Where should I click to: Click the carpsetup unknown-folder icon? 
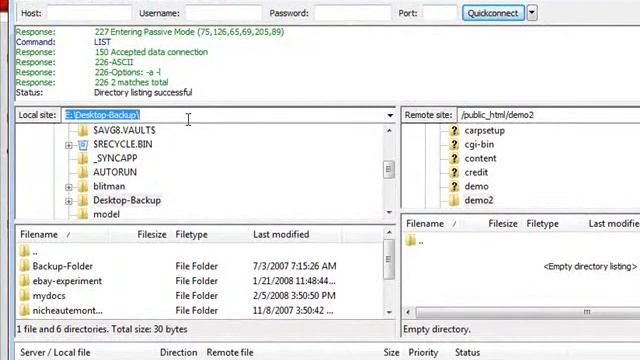[454, 131]
